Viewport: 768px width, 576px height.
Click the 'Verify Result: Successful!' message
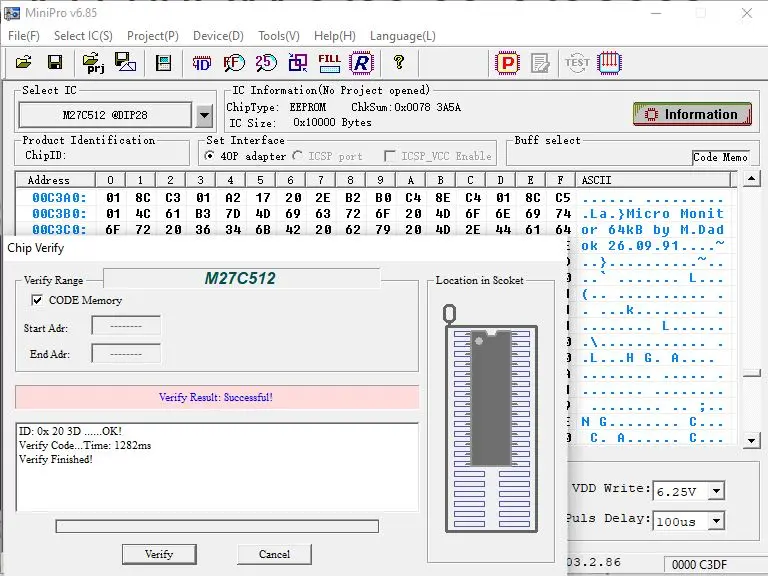point(217,397)
